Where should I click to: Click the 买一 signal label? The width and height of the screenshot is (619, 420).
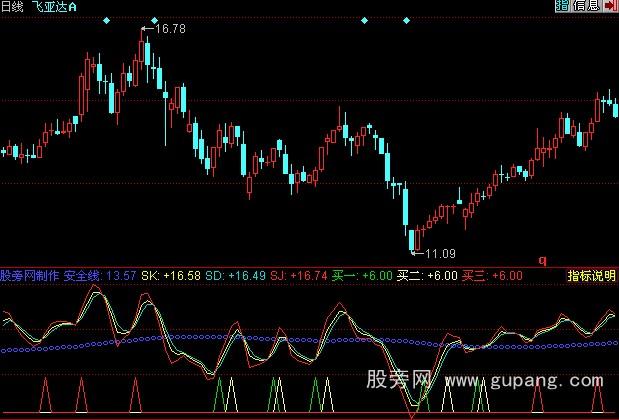[351, 275]
